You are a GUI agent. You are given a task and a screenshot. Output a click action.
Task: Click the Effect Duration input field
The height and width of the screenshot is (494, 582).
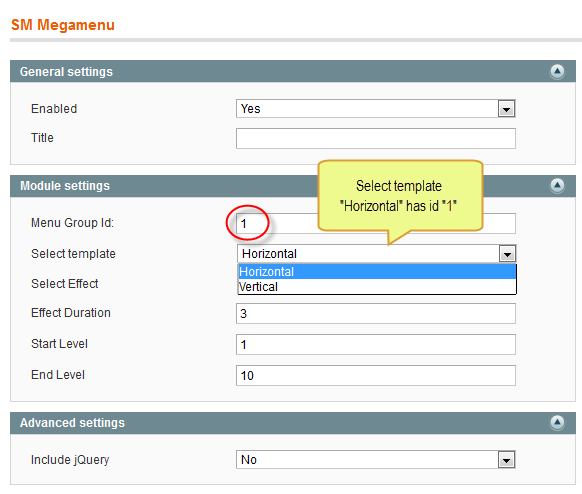point(376,314)
